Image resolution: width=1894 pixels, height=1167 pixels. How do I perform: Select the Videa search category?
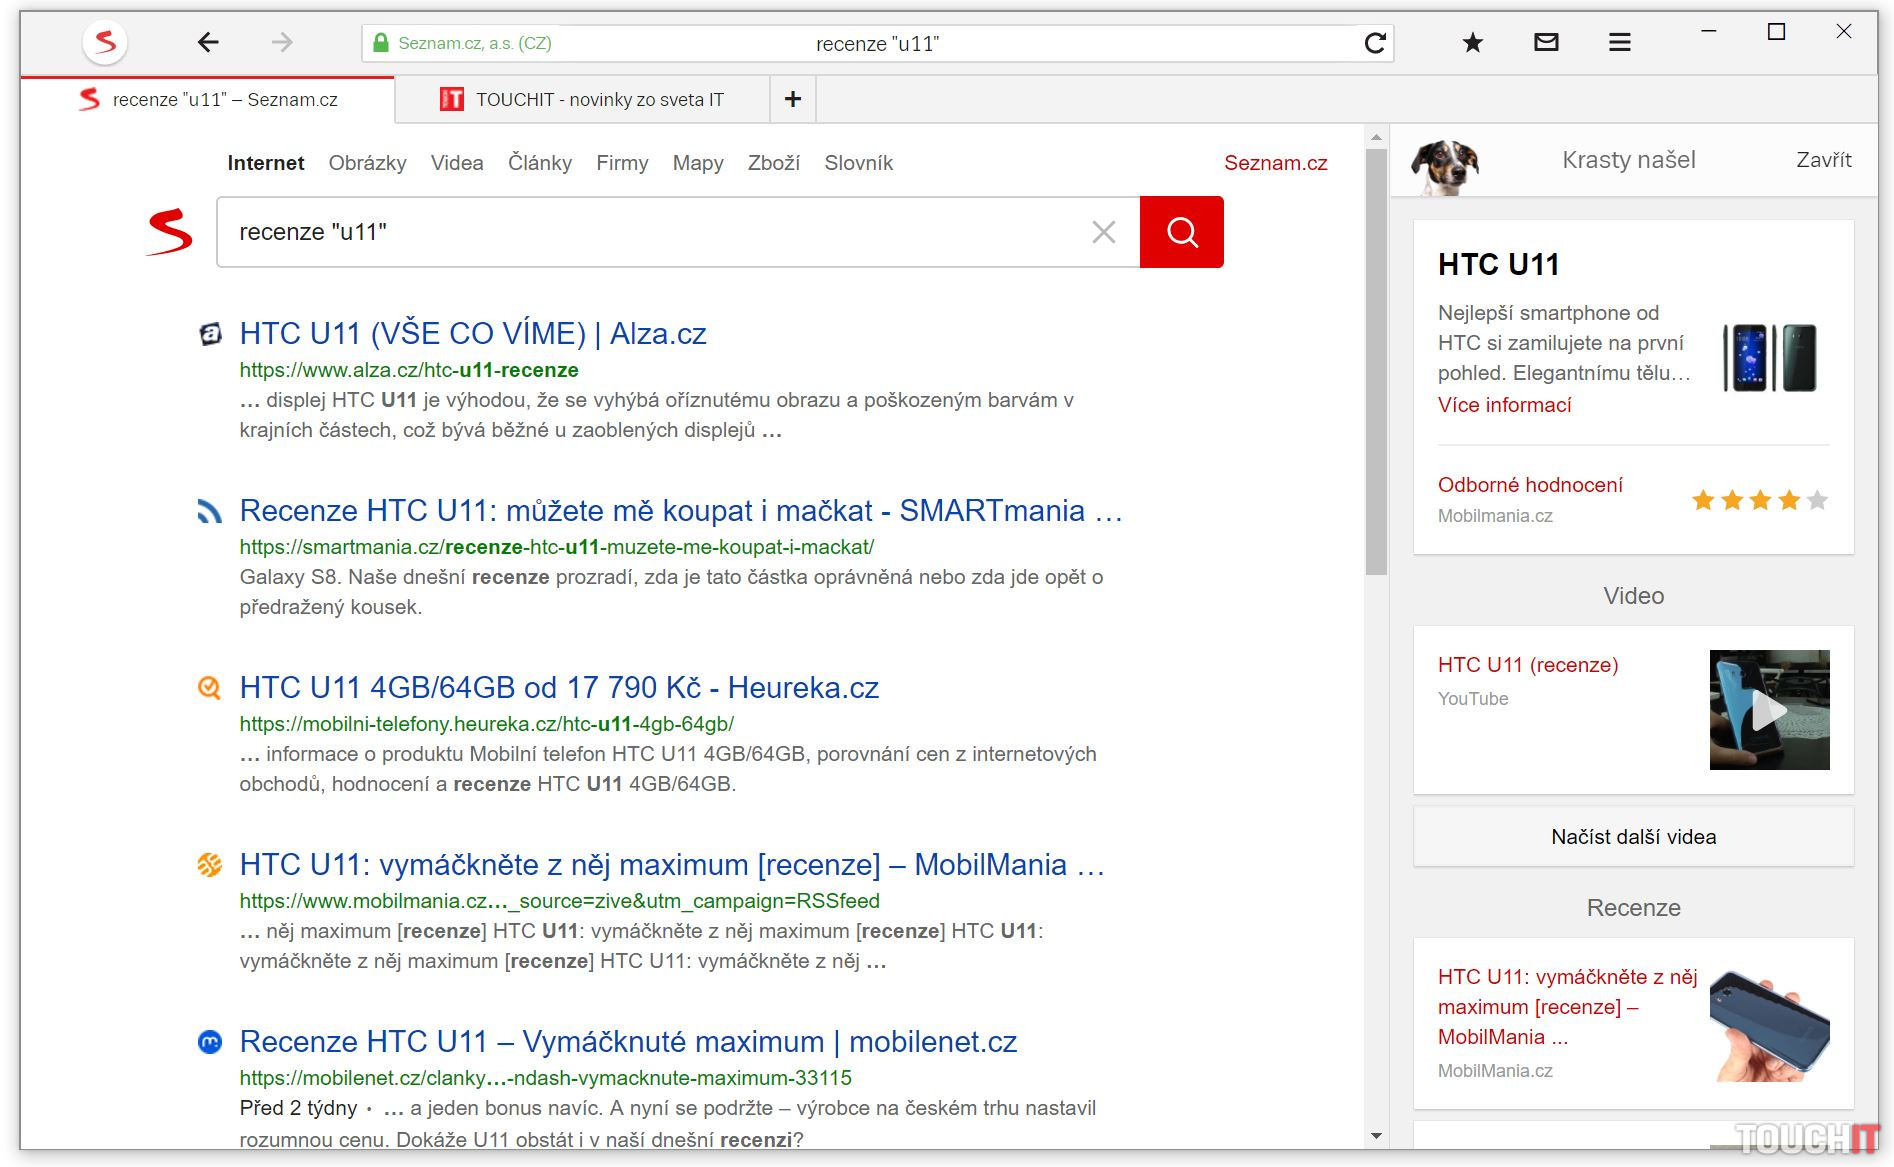[456, 163]
